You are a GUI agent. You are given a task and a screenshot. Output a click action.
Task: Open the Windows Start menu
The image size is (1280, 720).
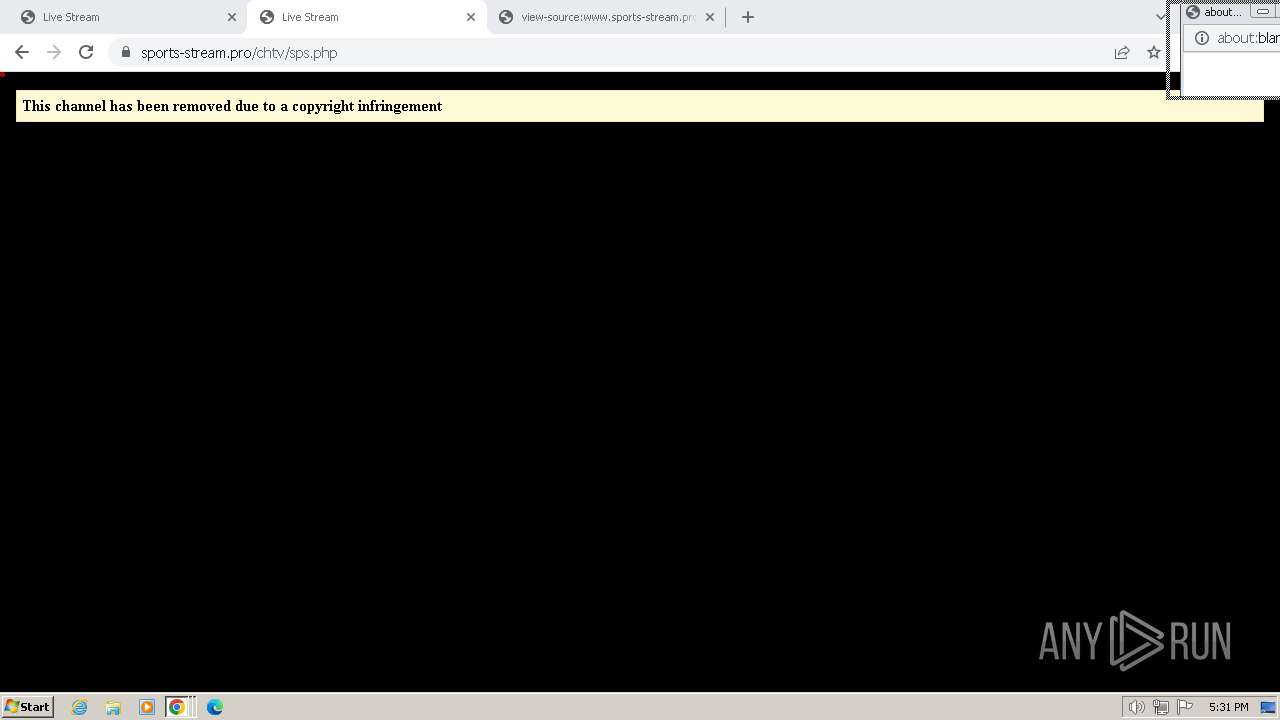click(x=27, y=706)
